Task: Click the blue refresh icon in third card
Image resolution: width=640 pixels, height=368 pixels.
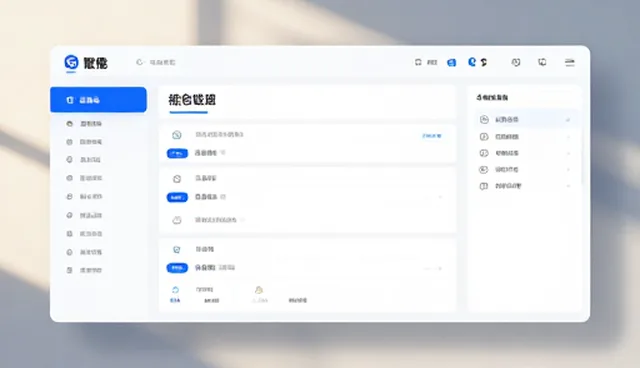Action: click(175, 290)
